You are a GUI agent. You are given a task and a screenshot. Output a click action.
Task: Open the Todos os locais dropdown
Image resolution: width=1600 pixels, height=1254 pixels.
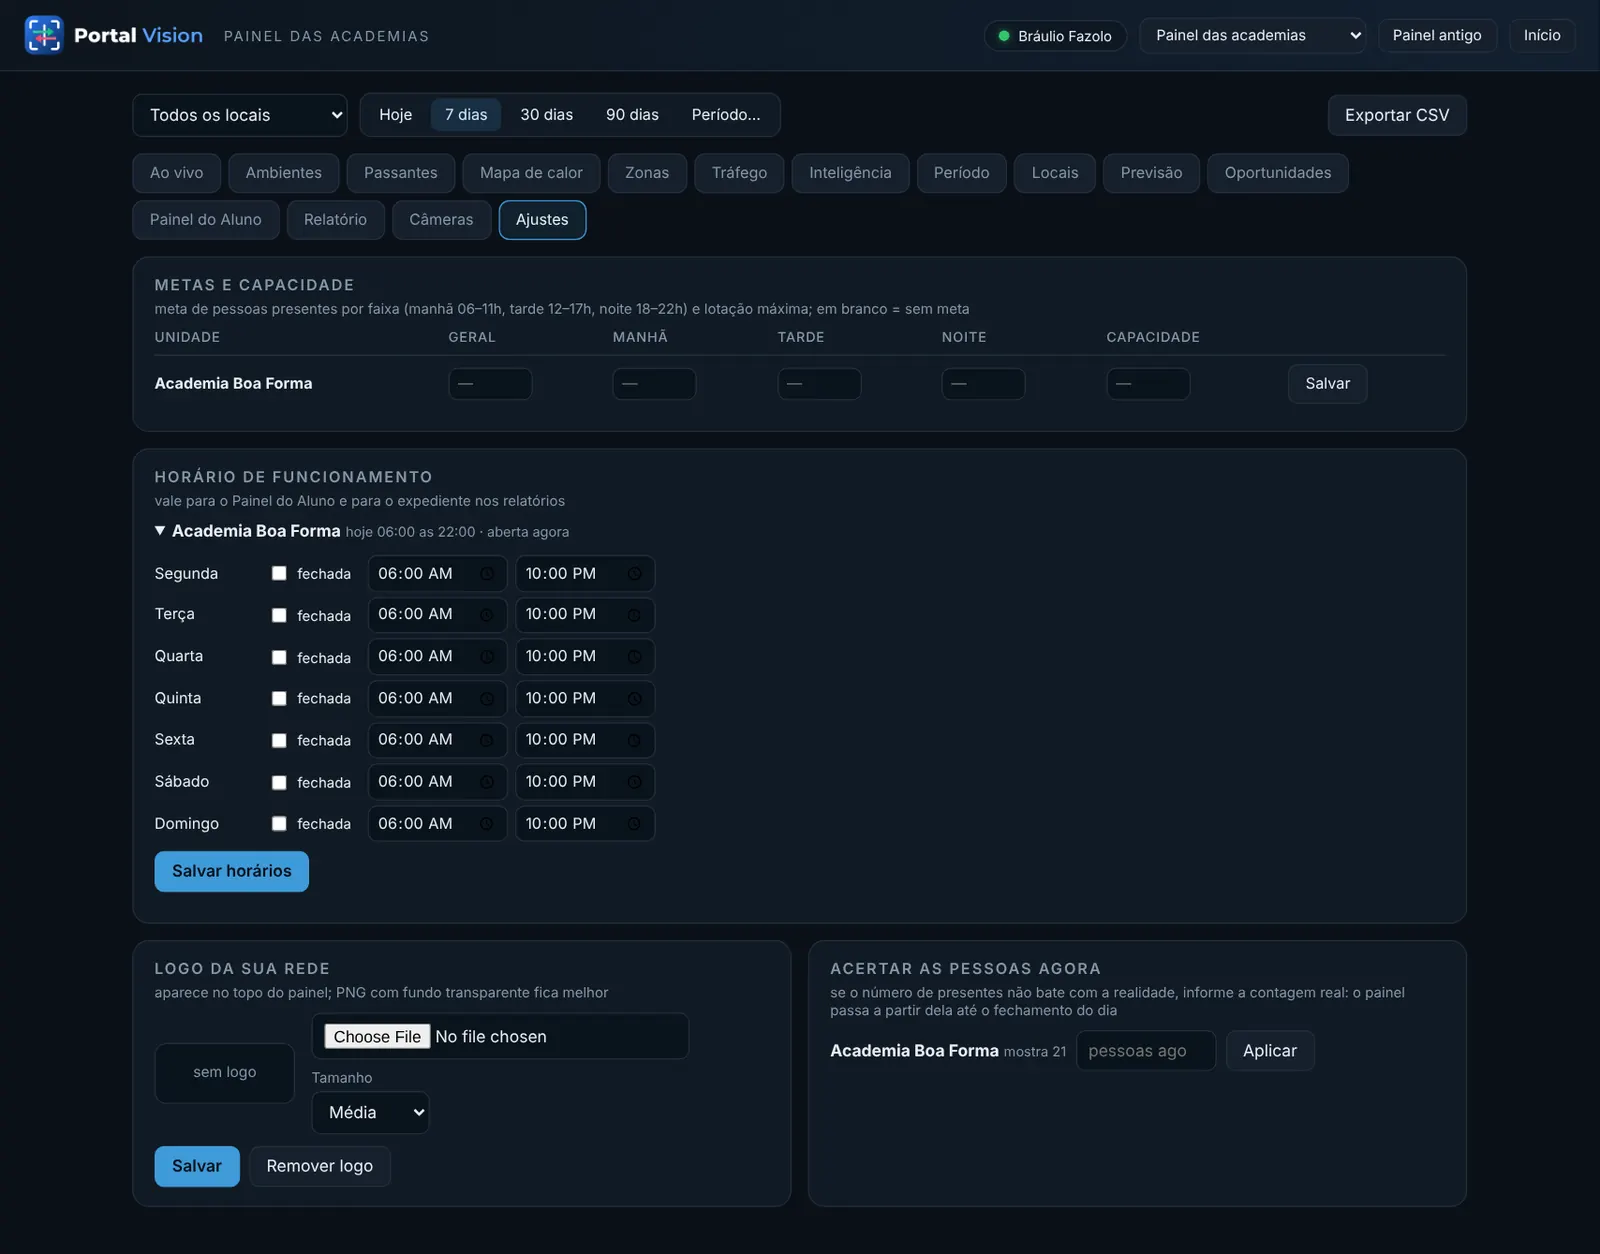[x=240, y=115]
